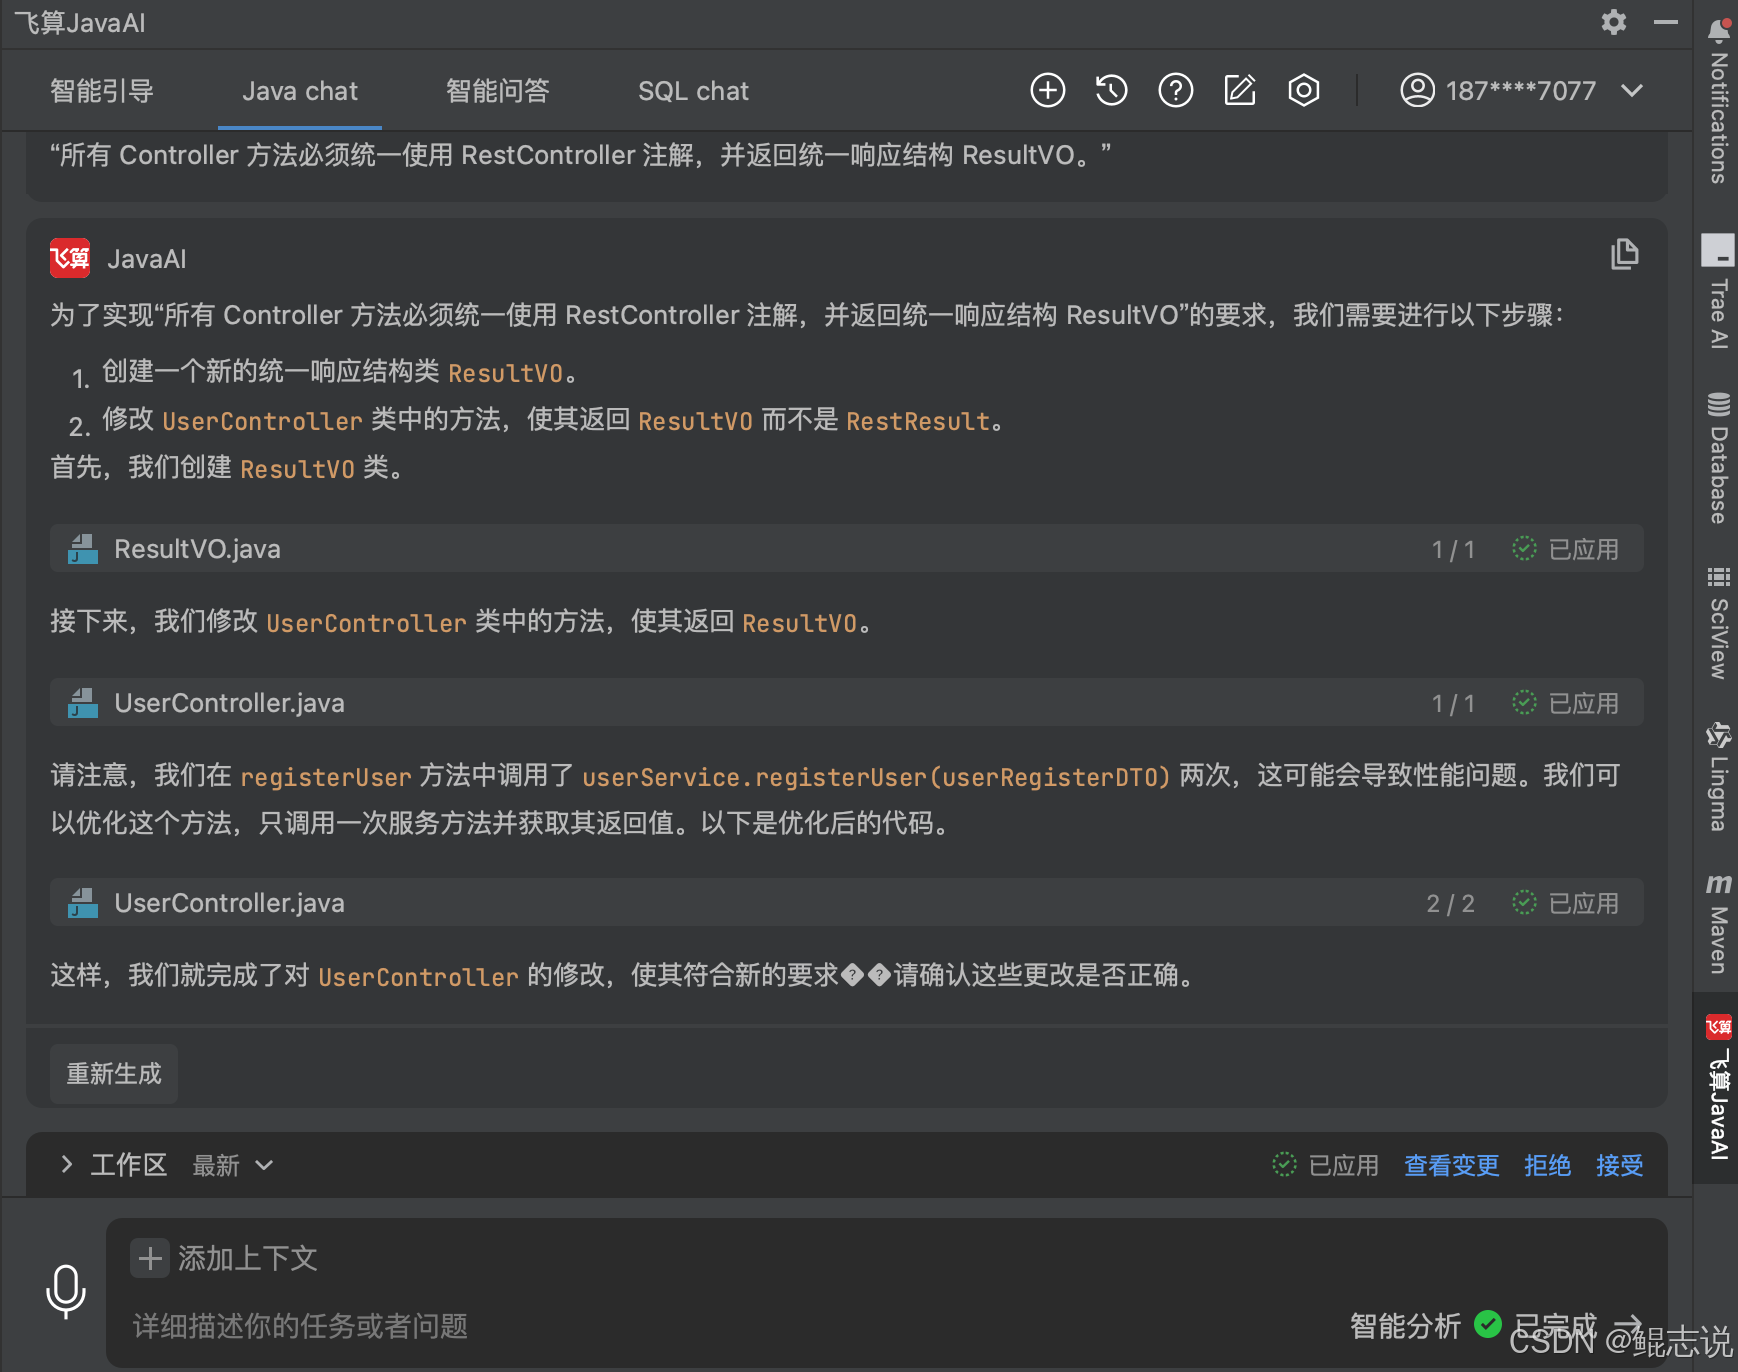Click the green 已完成 check icon
1738x1372 pixels.
pyautogui.click(x=1488, y=1324)
